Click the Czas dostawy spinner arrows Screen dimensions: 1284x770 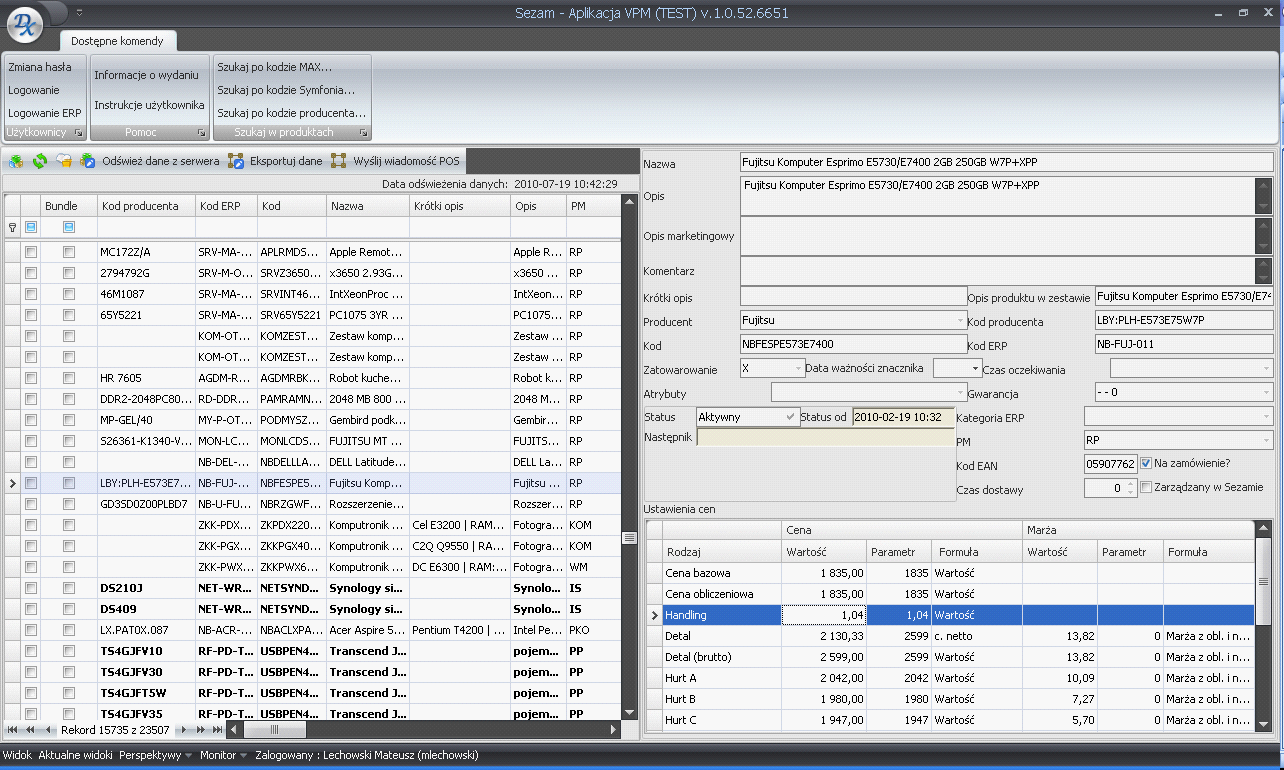point(1129,488)
